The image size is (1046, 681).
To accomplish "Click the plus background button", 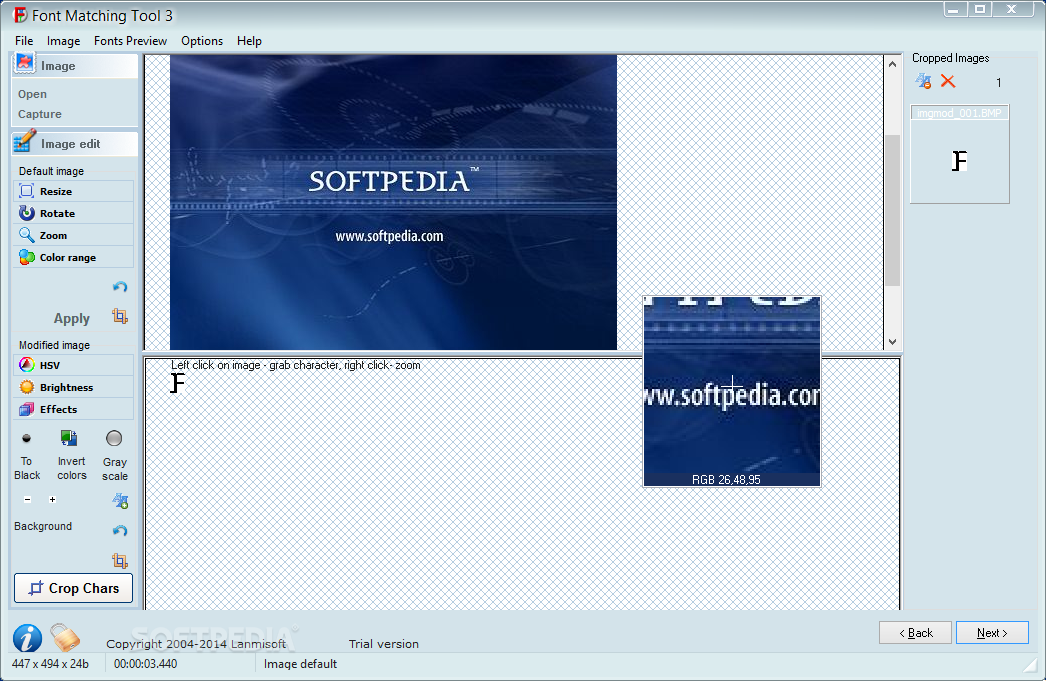I will coord(52,499).
